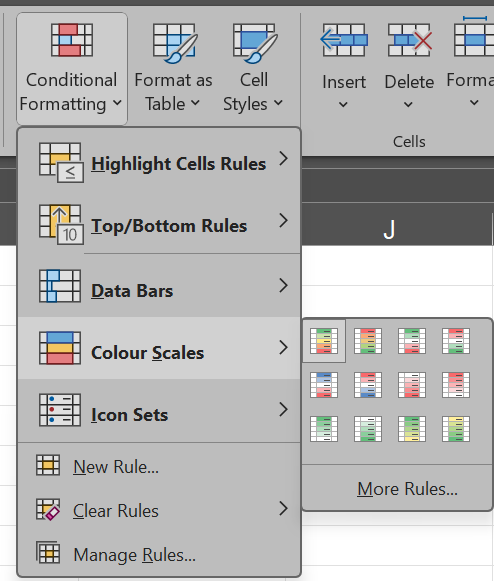Click the Icon Sets menu icon
Image resolution: width=494 pixels, height=581 pixels.
pos(60,410)
